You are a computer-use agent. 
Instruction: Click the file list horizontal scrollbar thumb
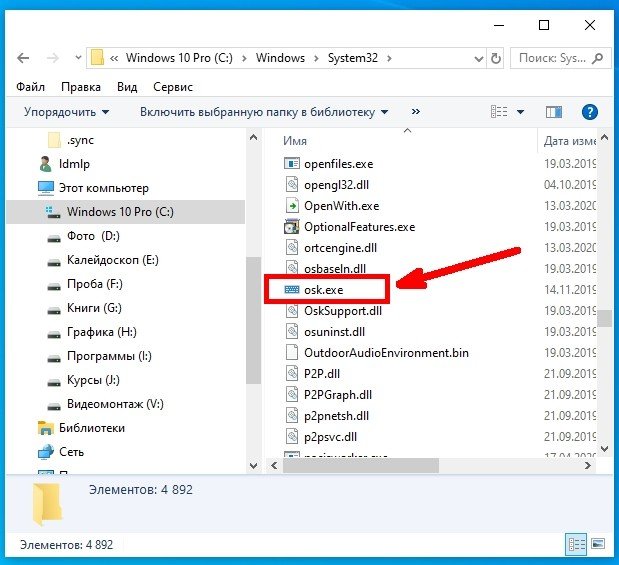(x=361, y=466)
